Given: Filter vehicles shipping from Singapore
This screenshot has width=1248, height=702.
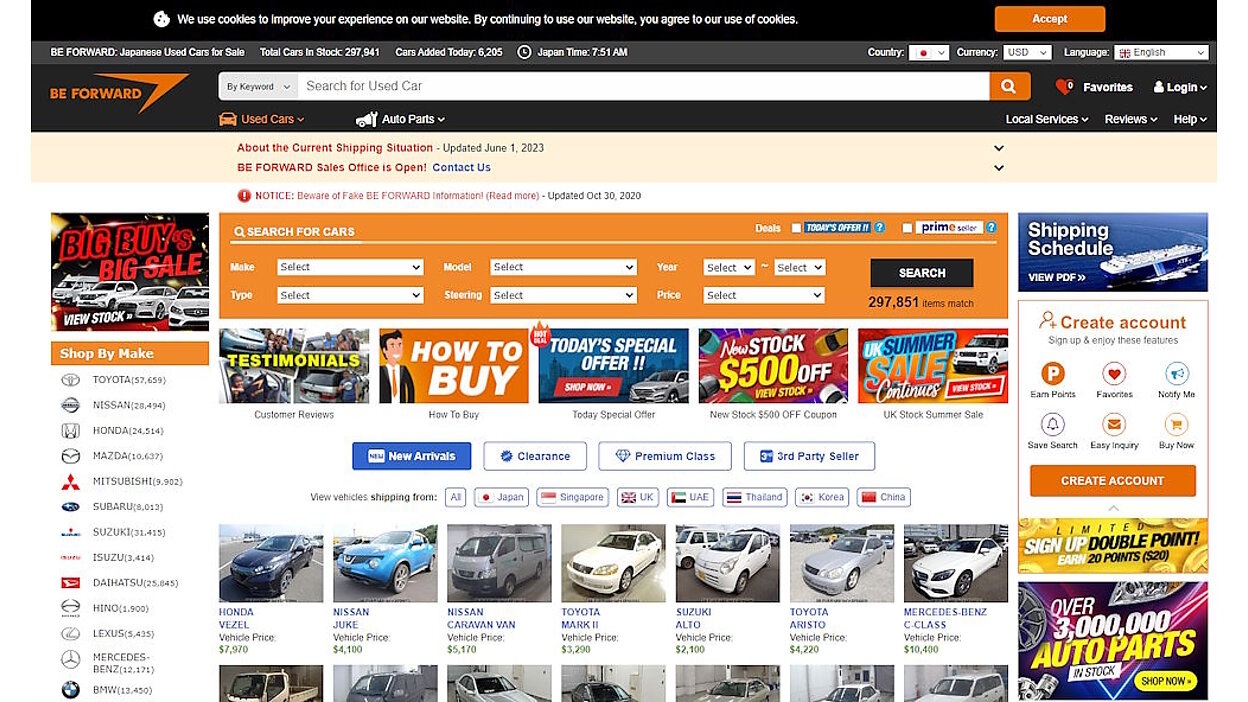Looking at the screenshot, I should (573, 497).
